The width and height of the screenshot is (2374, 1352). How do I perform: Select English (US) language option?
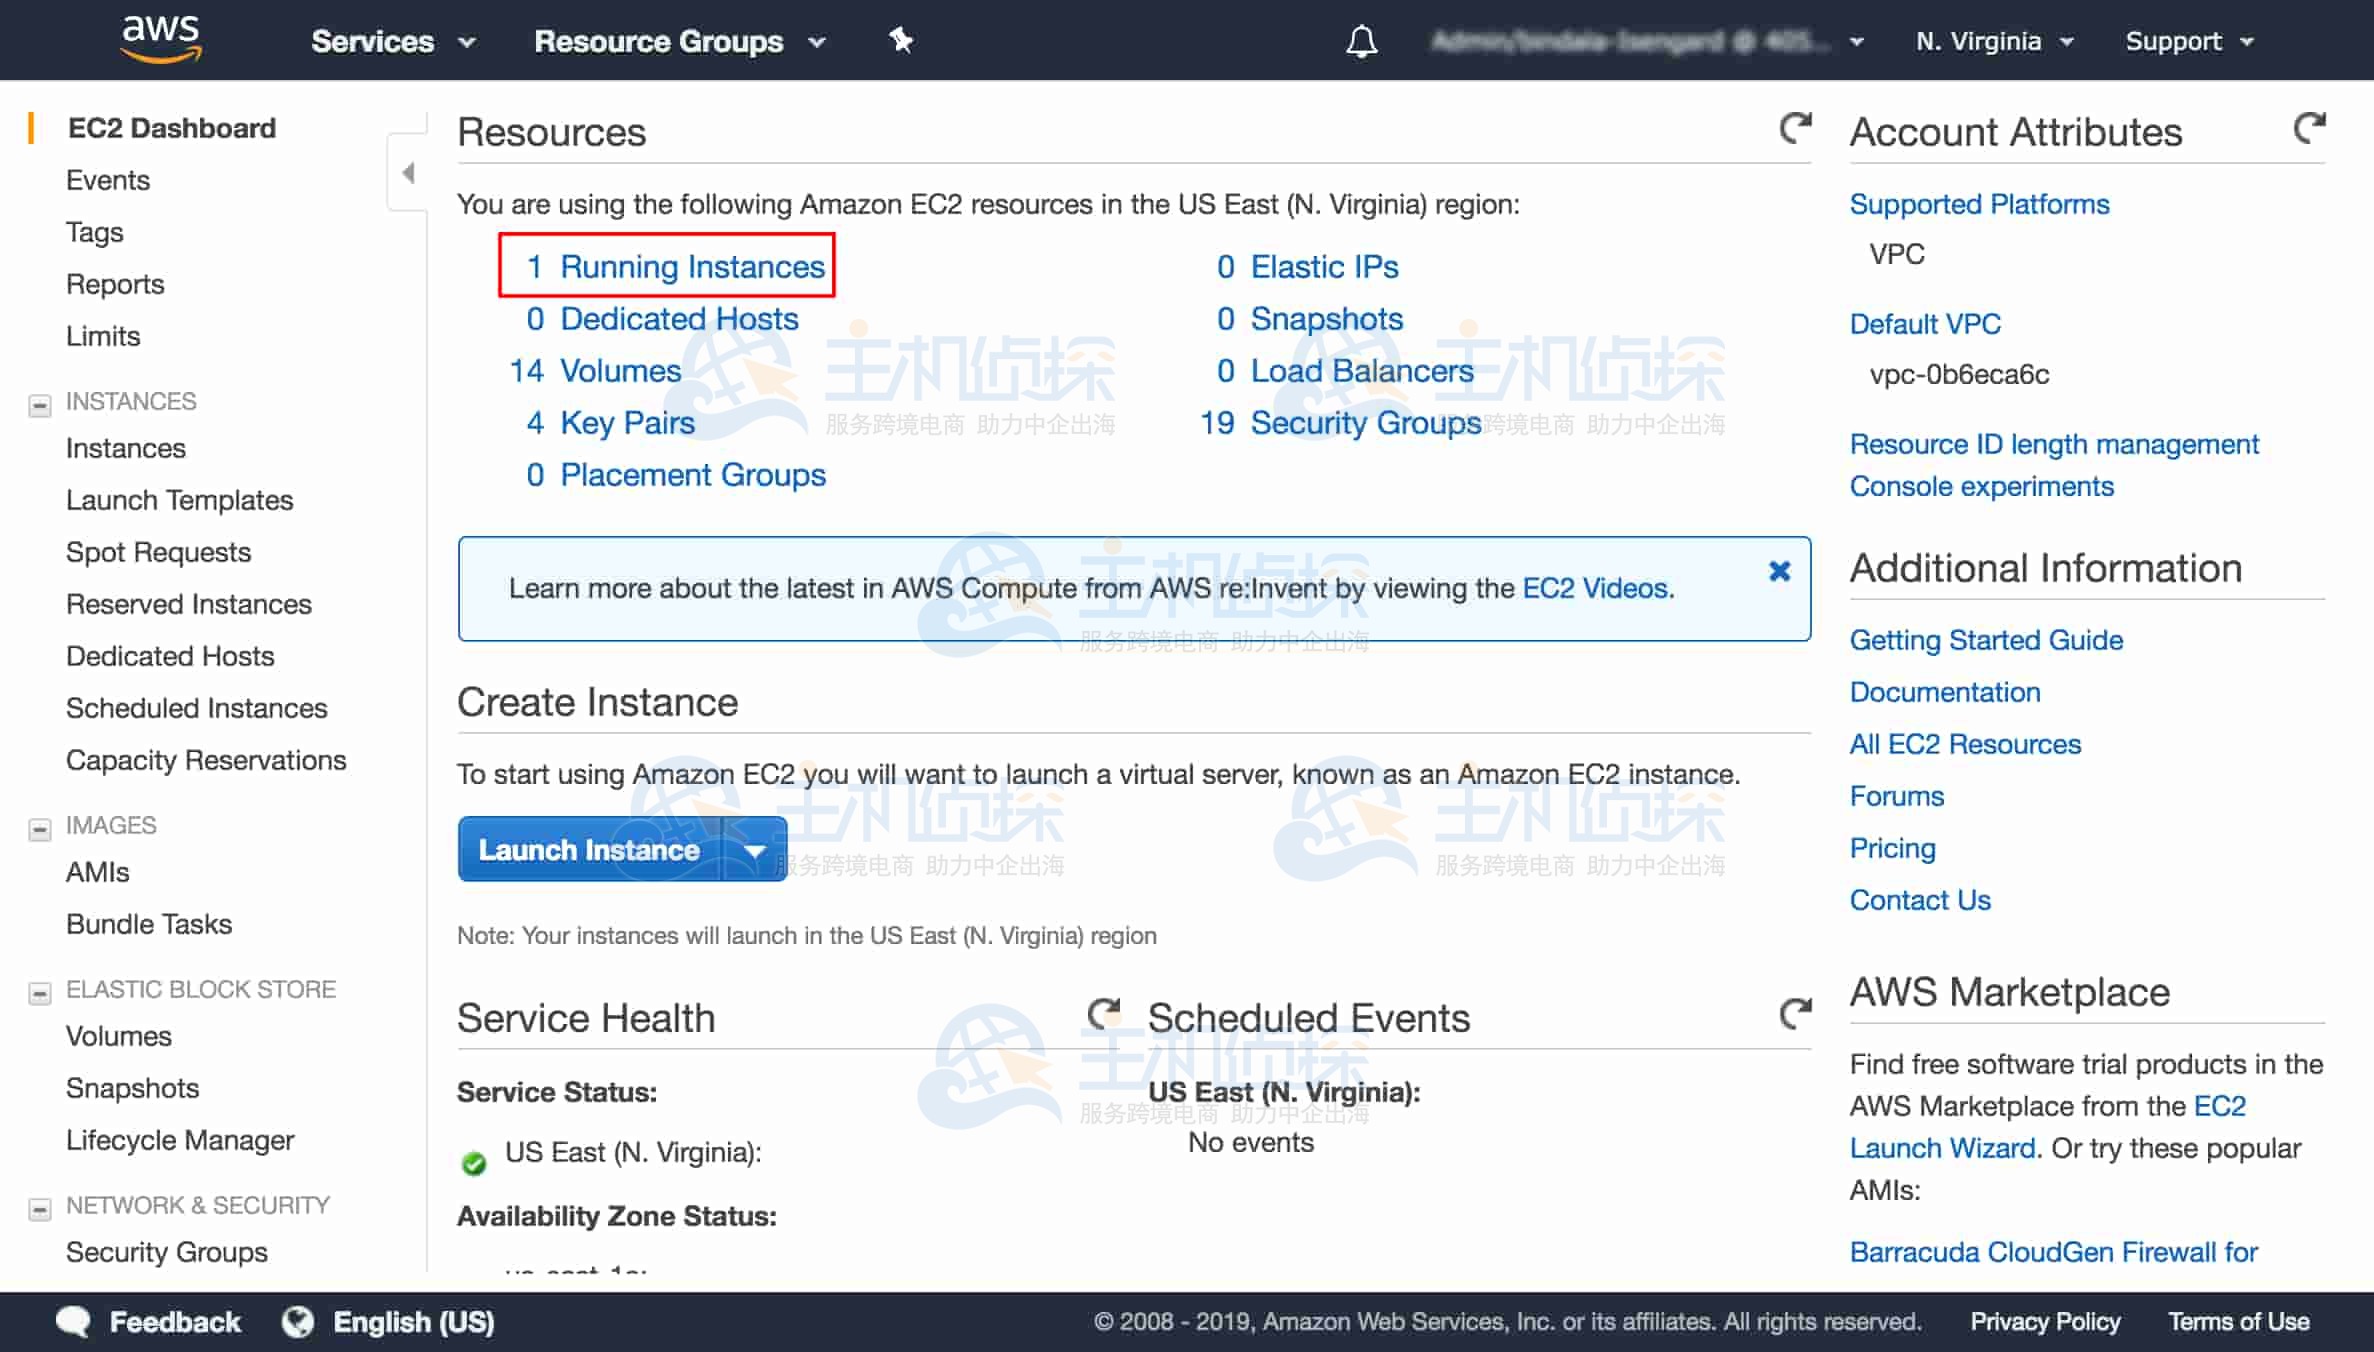[x=412, y=1322]
